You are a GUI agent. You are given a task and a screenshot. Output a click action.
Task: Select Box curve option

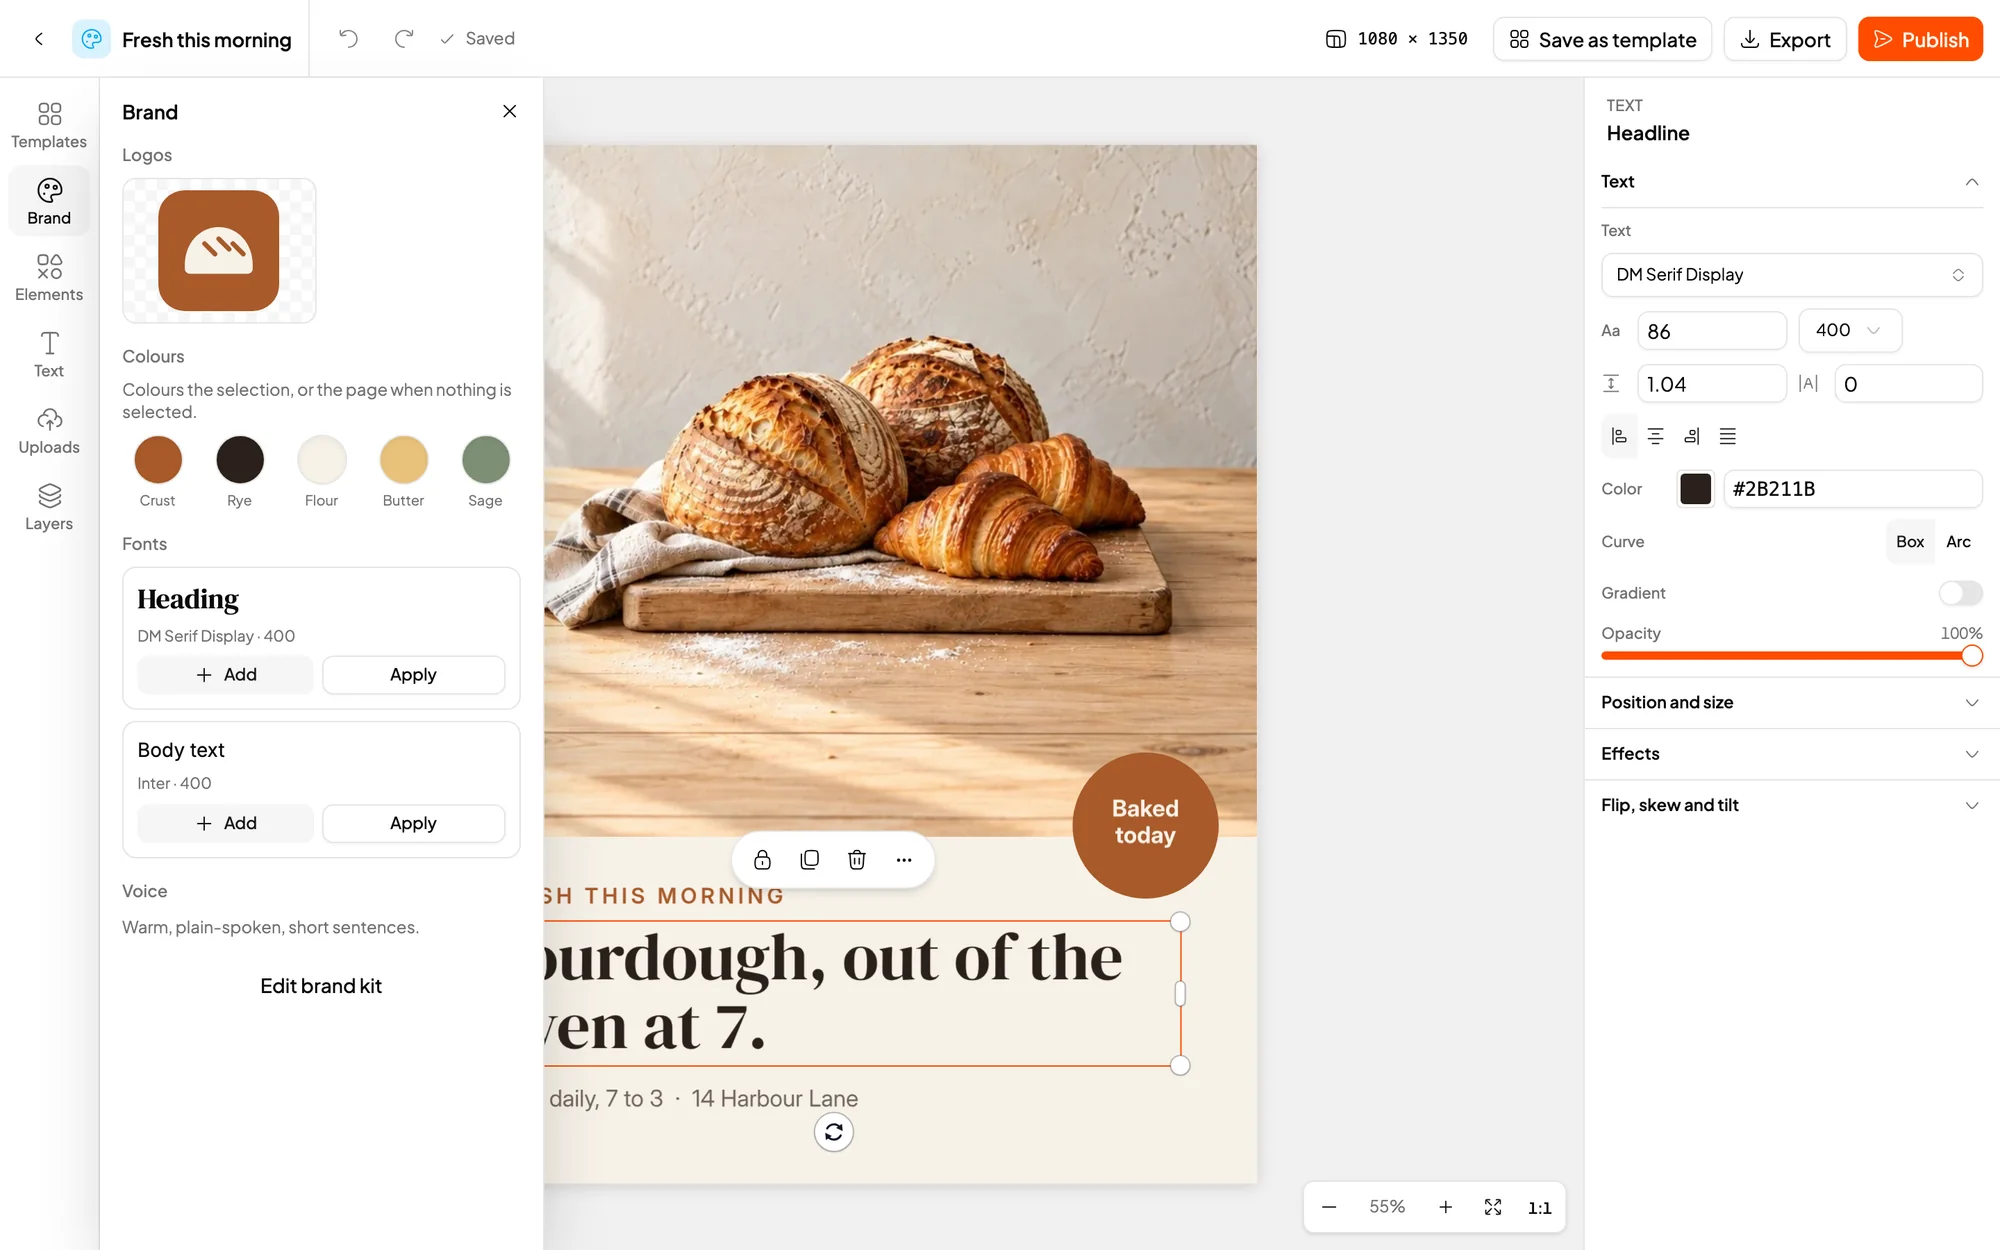[1910, 541]
